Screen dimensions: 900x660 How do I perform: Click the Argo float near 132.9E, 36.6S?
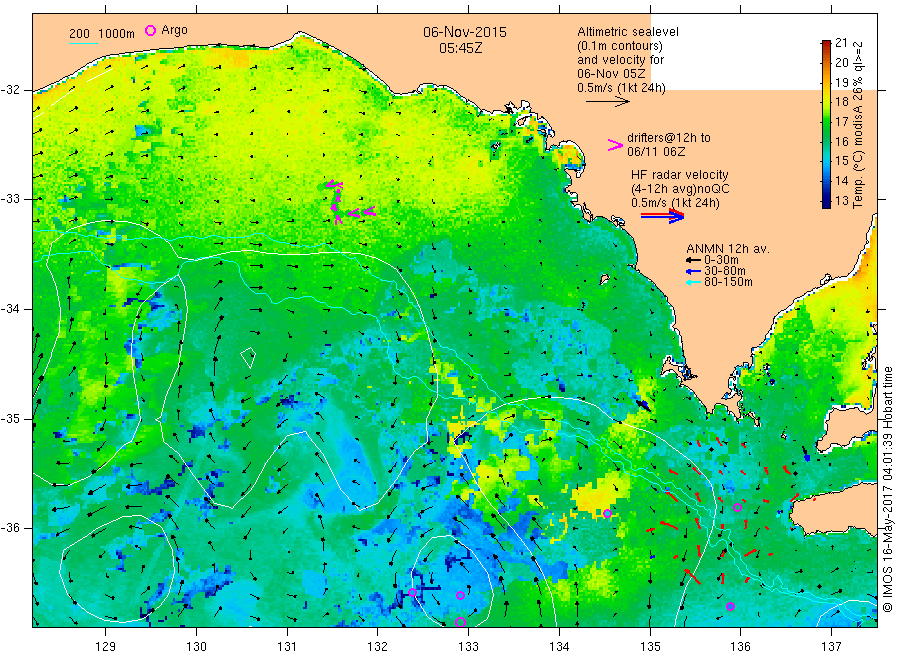460,595
